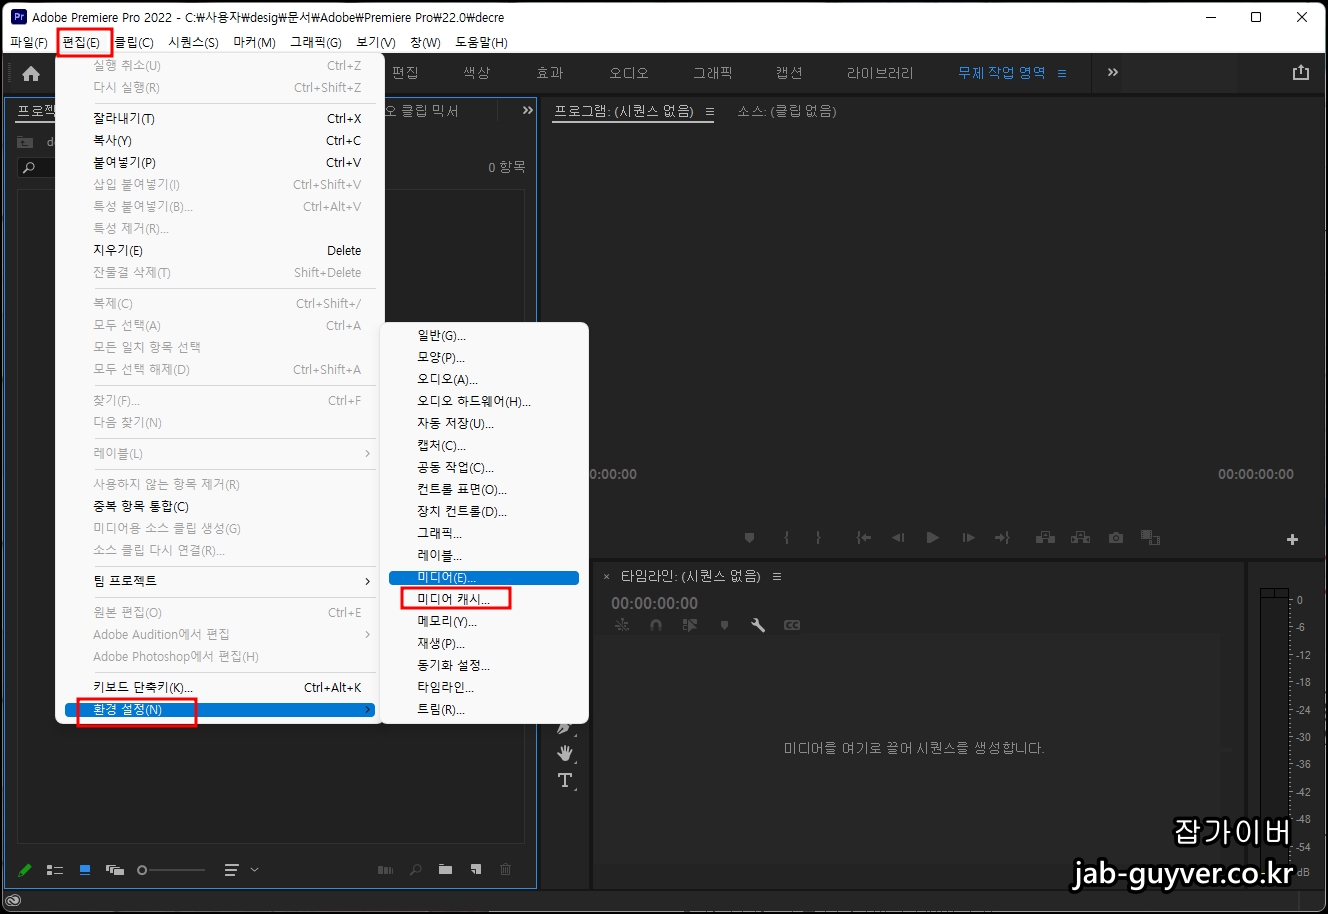
Task: Select the Hand tool
Action: coord(565,753)
